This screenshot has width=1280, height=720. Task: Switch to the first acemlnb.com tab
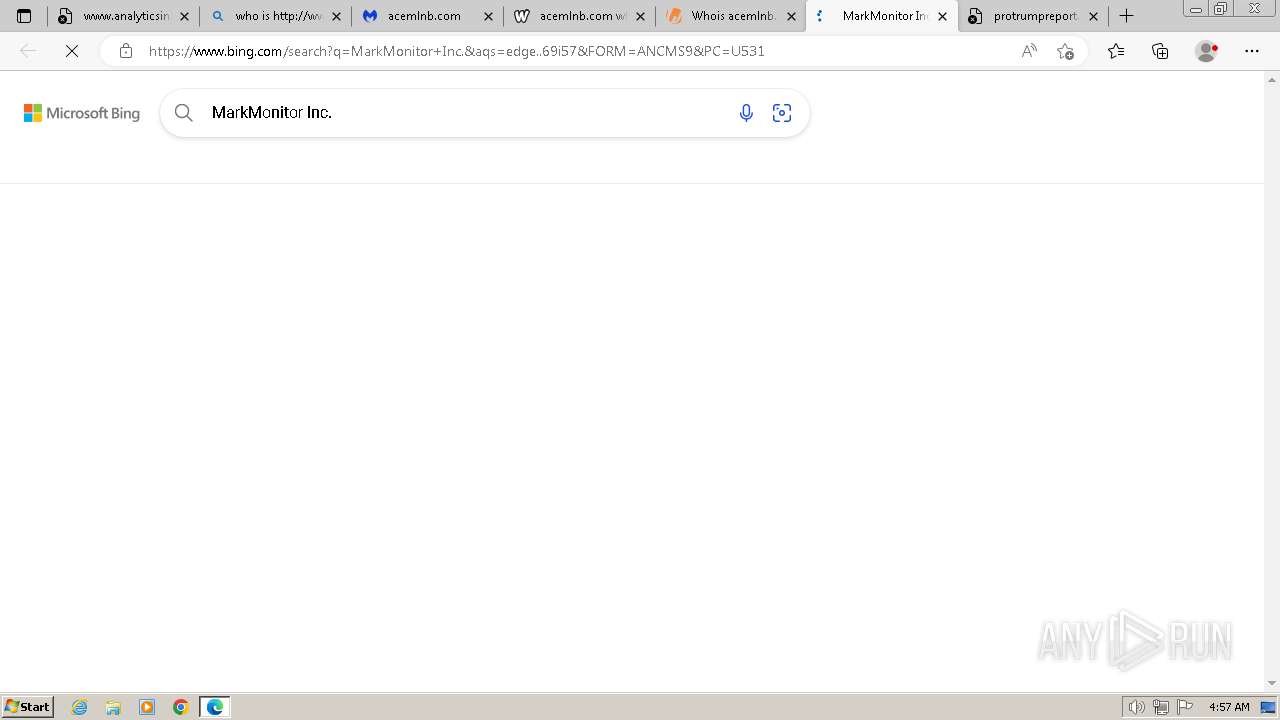[427, 16]
